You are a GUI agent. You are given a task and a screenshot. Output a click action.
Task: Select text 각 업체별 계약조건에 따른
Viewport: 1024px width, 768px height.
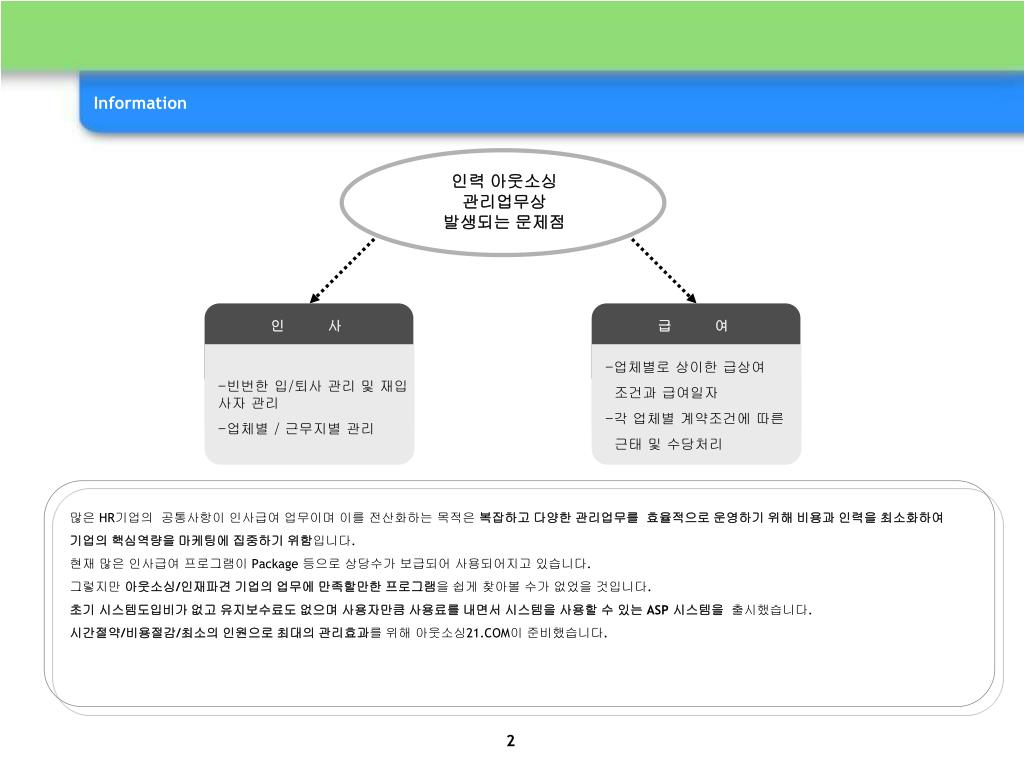tap(694, 418)
